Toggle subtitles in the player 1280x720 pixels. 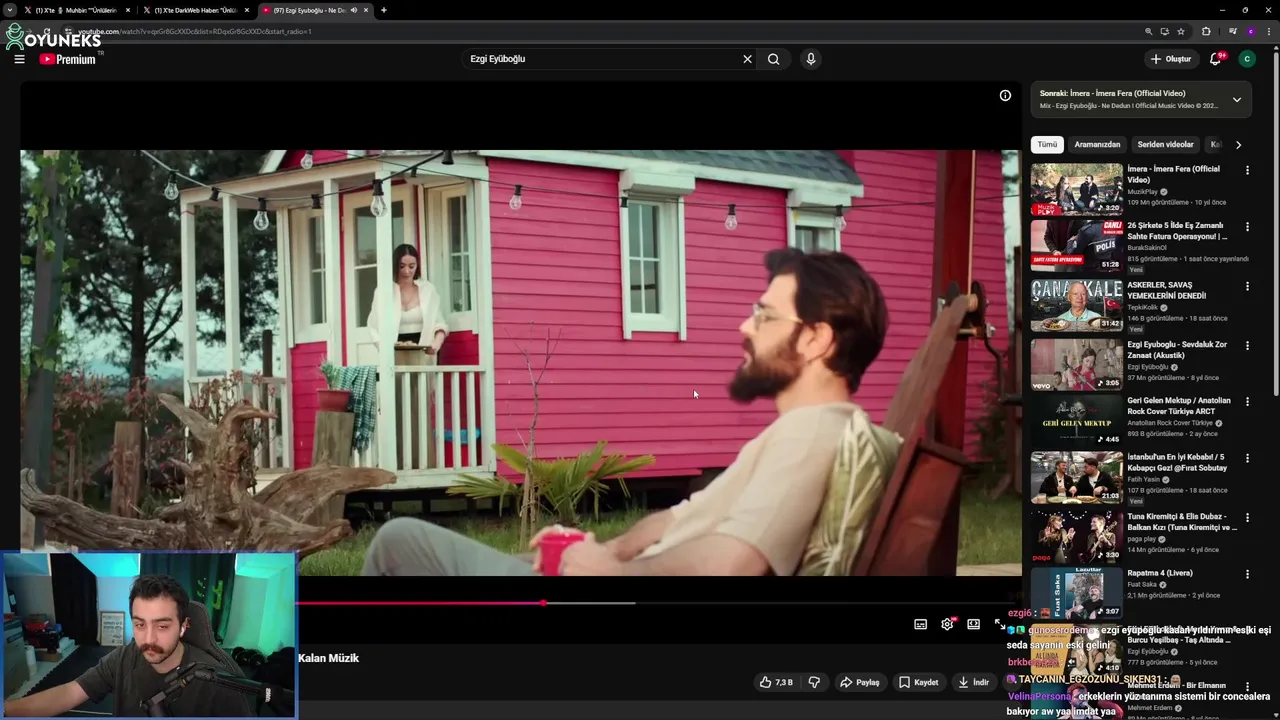pos(920,624)
